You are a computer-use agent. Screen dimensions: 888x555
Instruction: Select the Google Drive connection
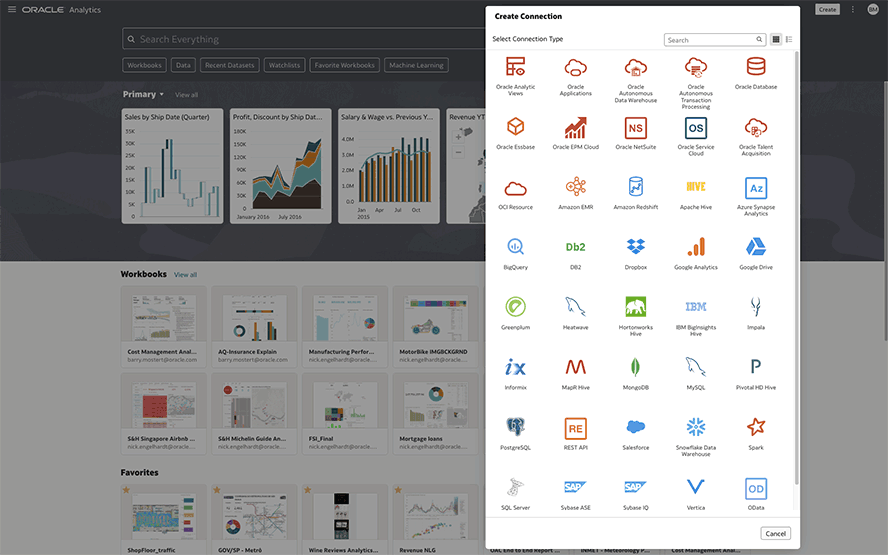click(756, 248)
